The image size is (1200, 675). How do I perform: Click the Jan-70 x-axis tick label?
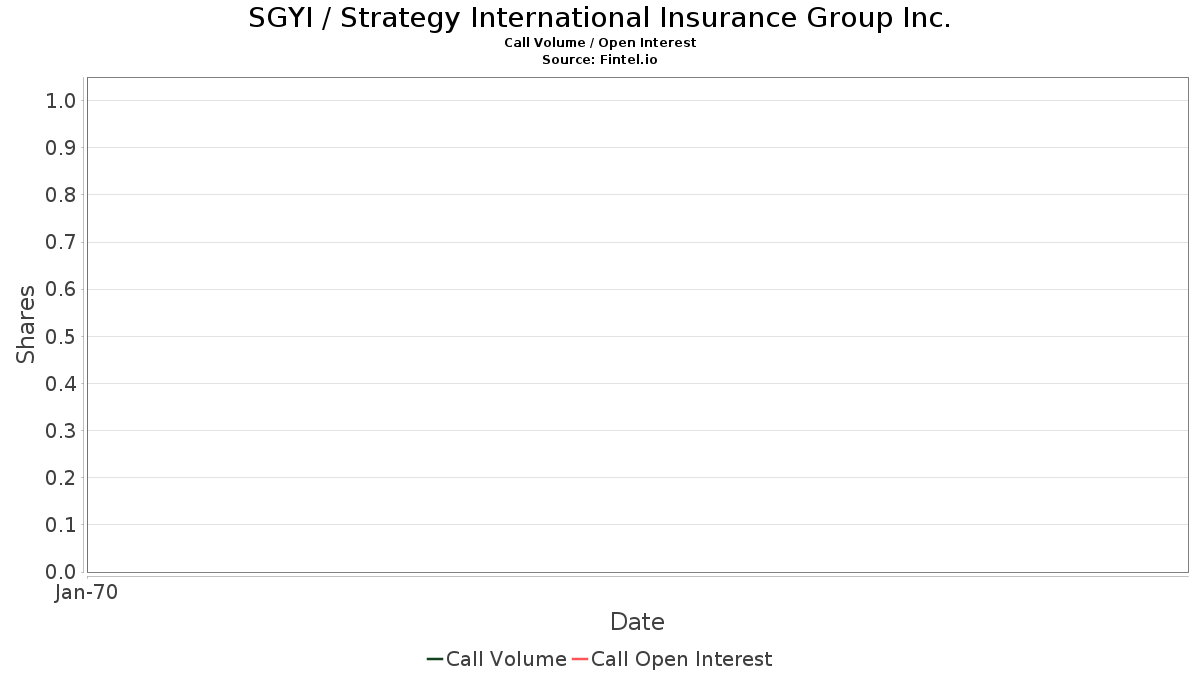87,593
